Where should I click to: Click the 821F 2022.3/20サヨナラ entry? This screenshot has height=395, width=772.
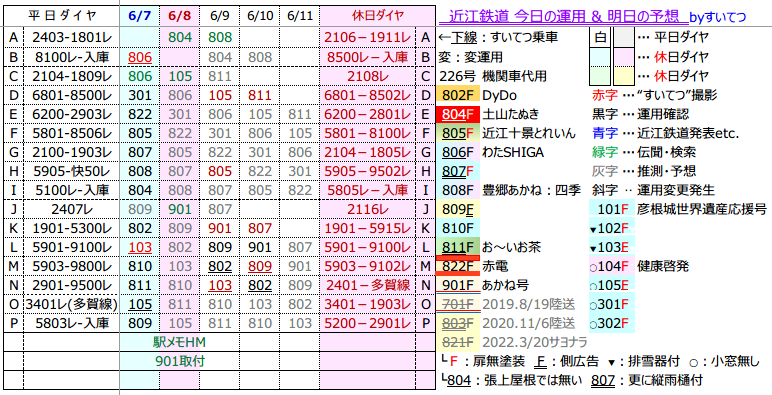click(x=512, y=342)
